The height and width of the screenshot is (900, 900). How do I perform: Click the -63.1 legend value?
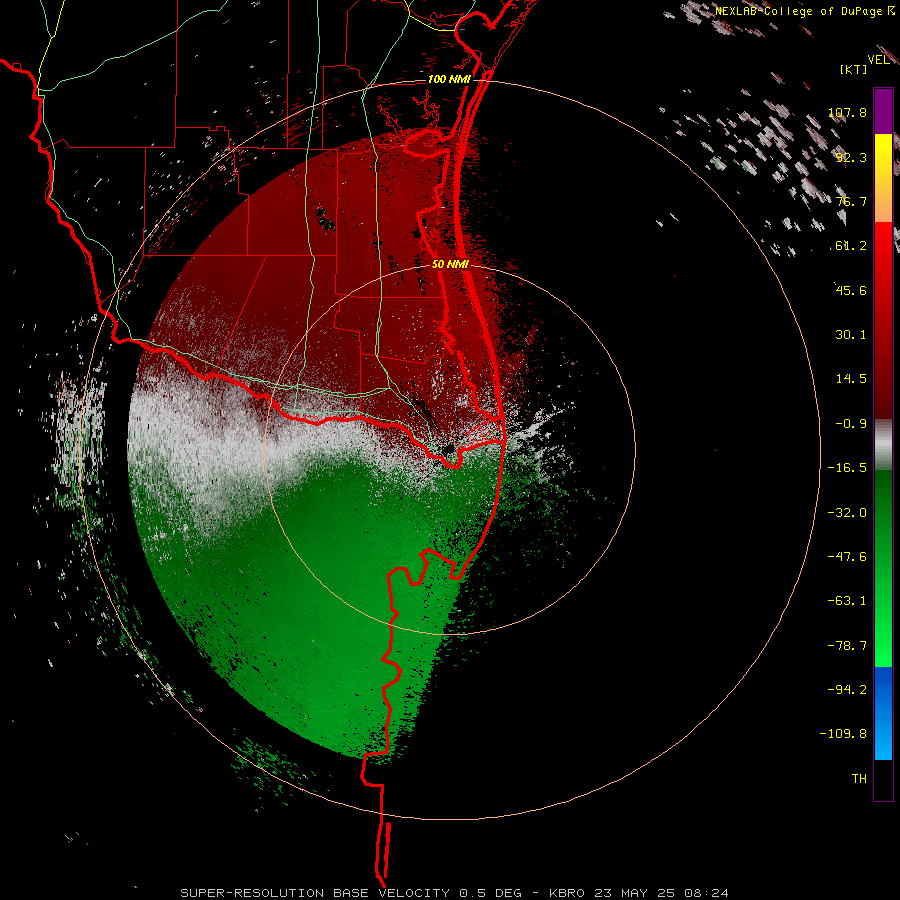point(847,601)
